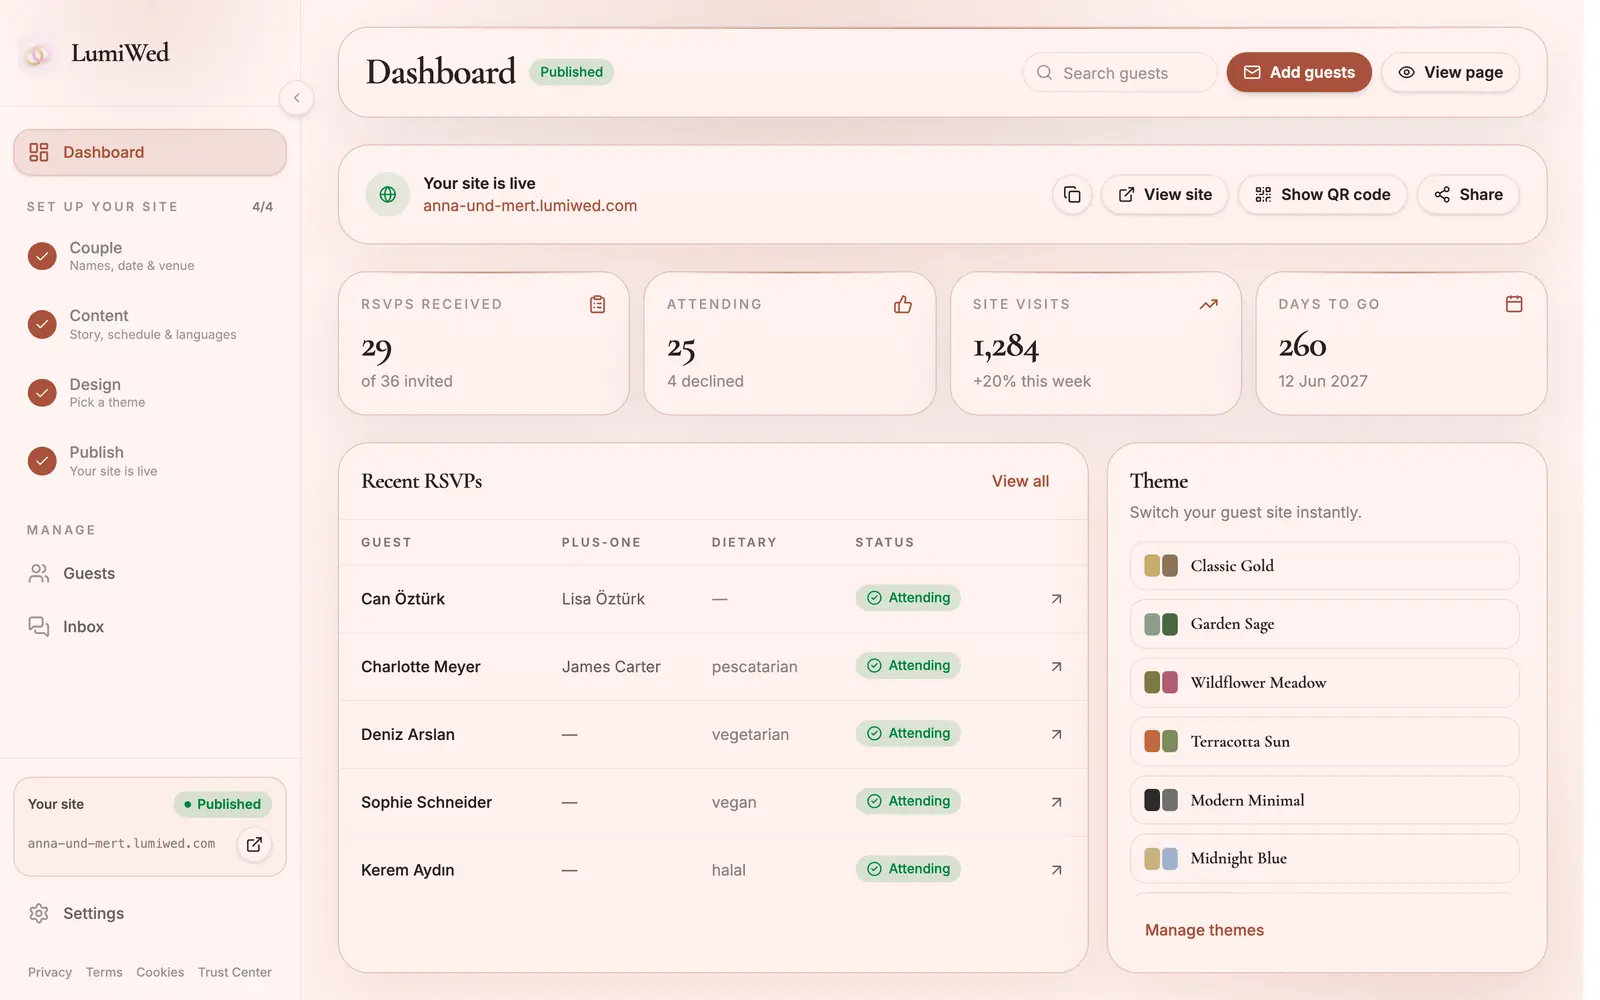
Task: Open the Content setup step
Action: click(150, 324)
